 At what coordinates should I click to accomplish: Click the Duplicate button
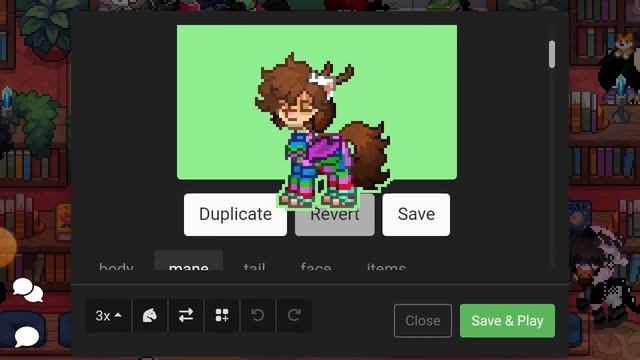click(236, 215)
